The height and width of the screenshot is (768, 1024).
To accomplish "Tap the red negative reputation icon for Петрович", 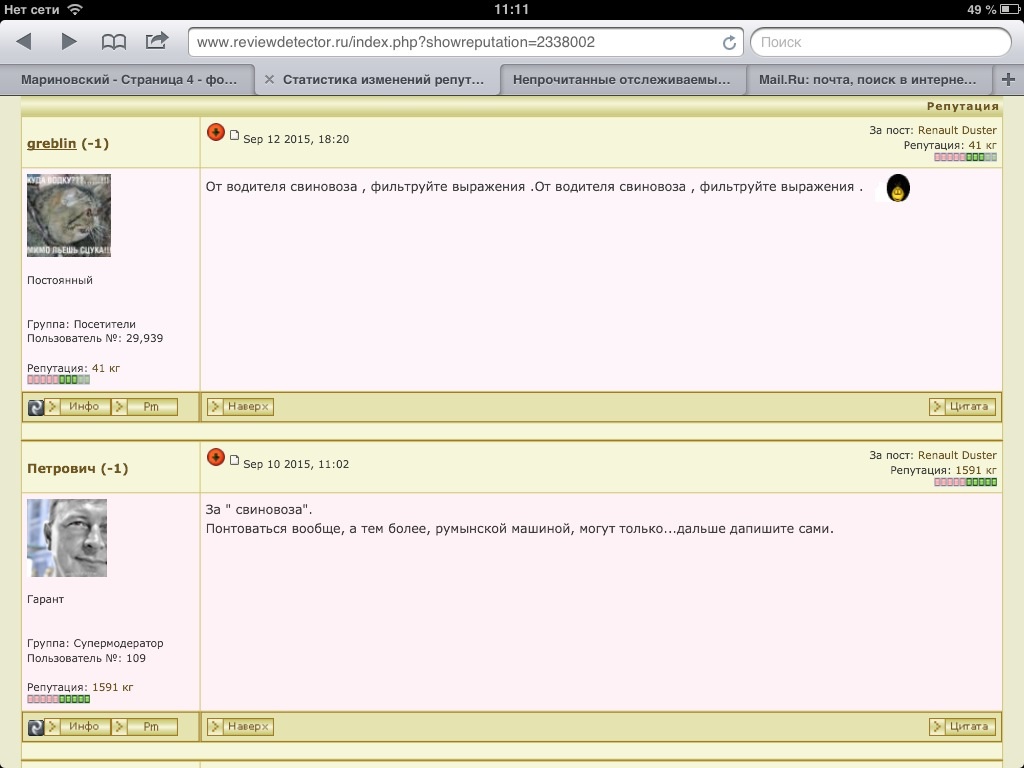I will (x=215, y=457).
